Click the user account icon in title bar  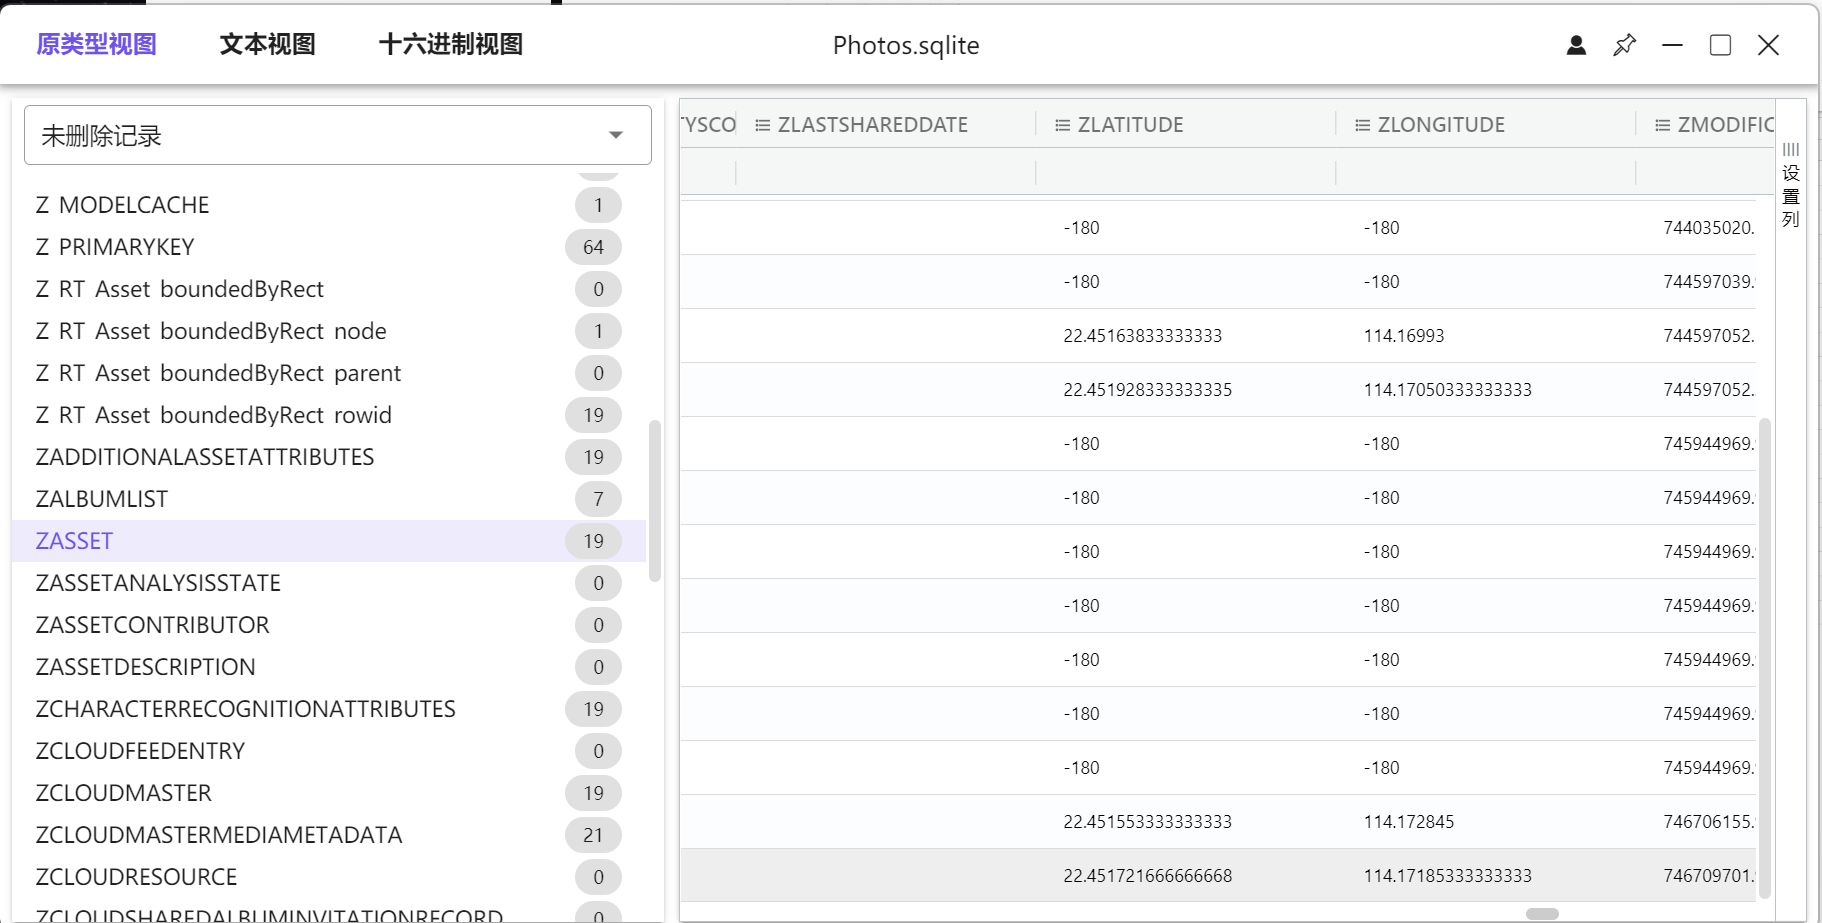1575,45
